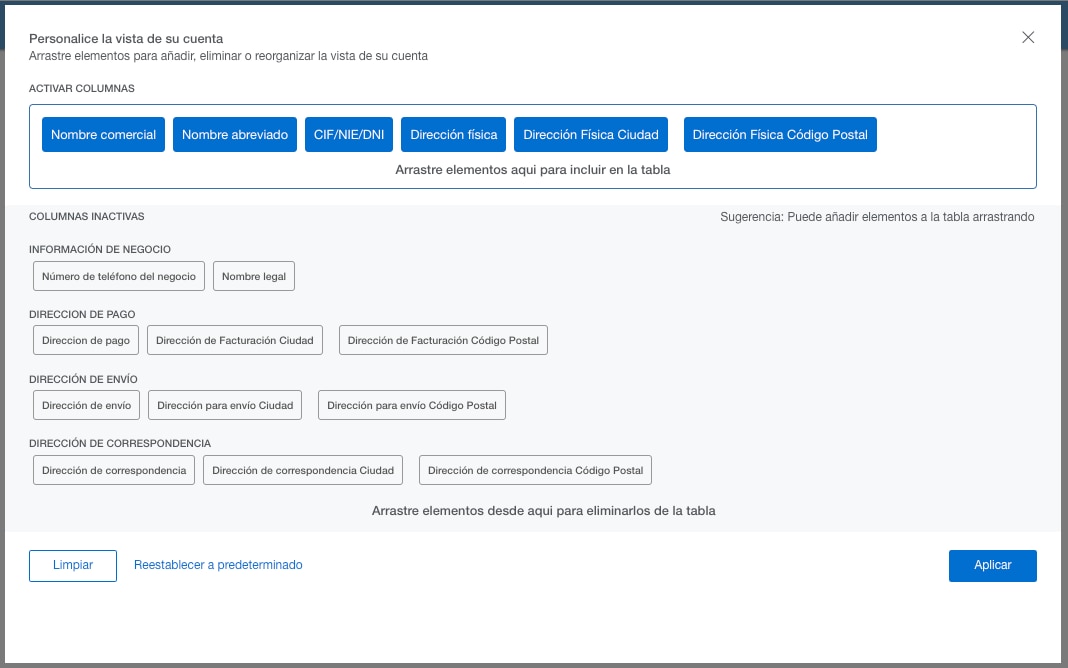The width and height of the screenshot is (1068, 668).
Task: Click the "Dirección física" column chip
Action: pyautogui.click(x=453, y=133)
